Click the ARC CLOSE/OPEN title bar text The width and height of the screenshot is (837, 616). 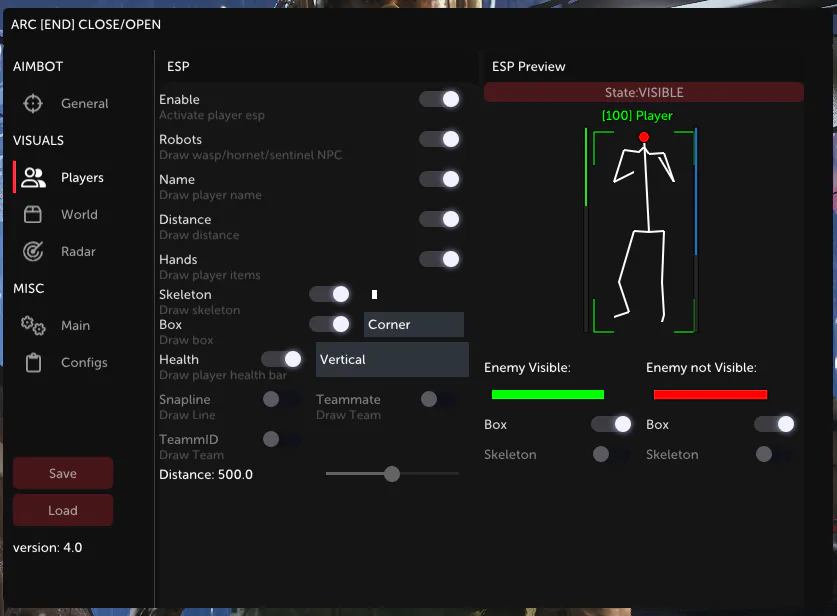tap(86, 24)
